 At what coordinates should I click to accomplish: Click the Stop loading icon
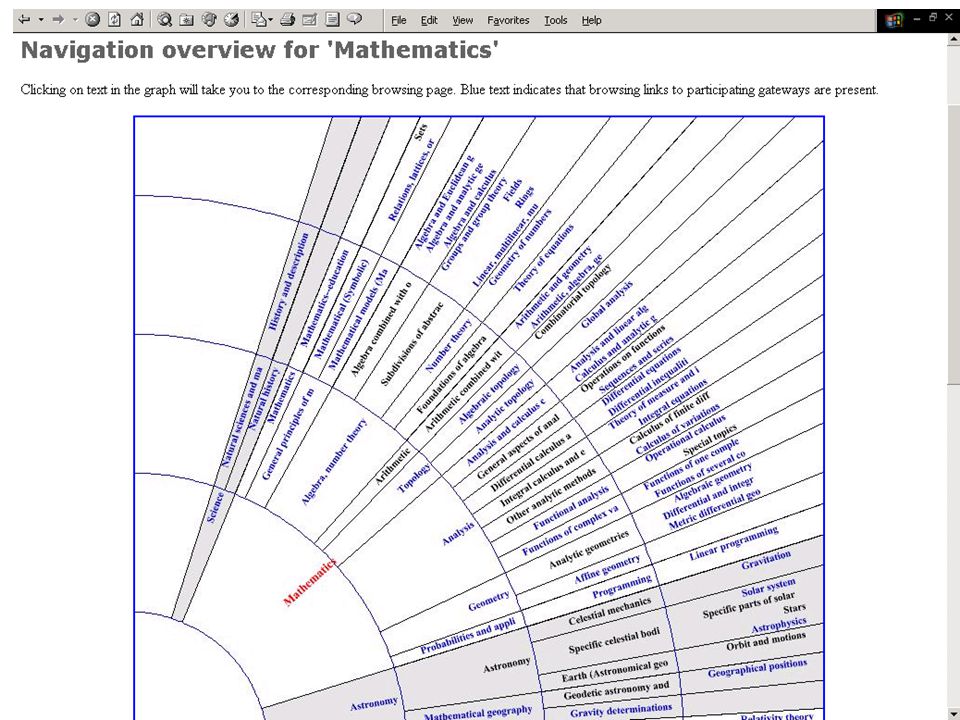pyautogui.click(x=92, y=20)
